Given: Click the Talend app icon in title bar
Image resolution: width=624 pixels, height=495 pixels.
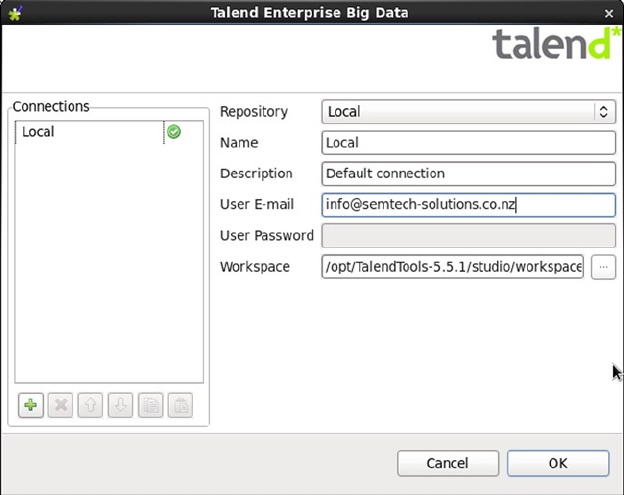Looking at the screenshot, I should 14,12.
